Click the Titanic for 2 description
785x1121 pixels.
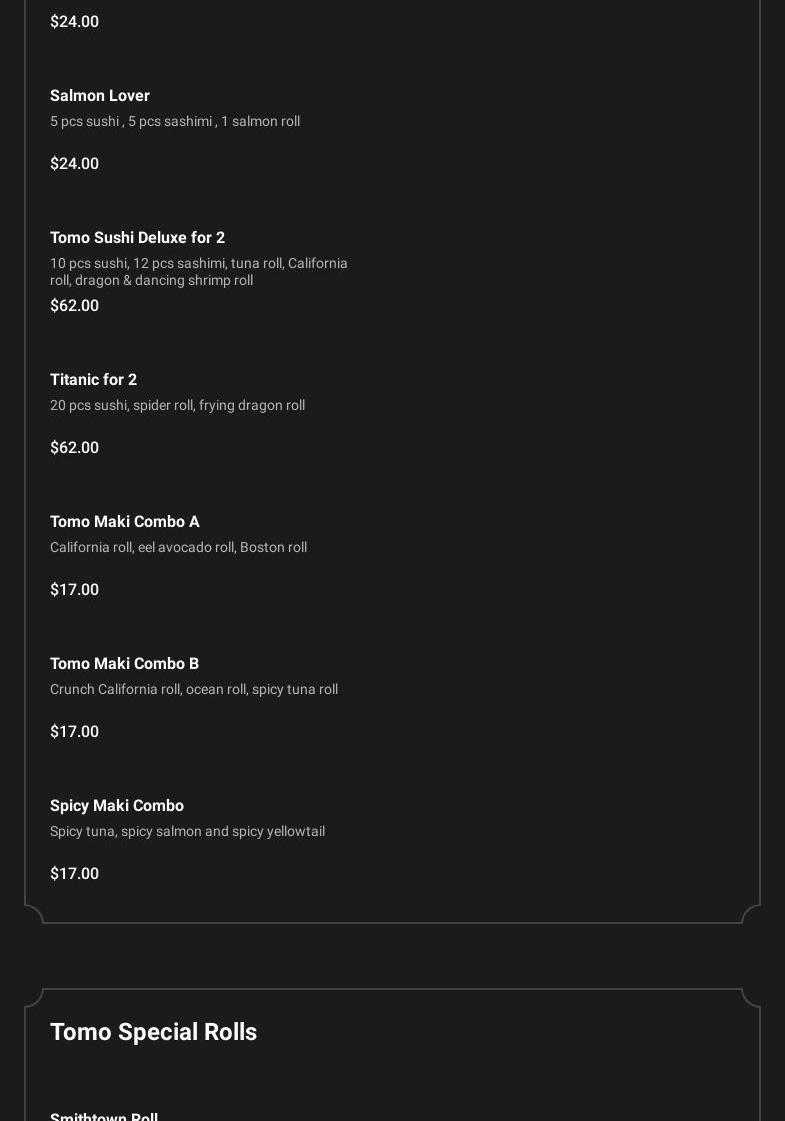tap(177, 406)
